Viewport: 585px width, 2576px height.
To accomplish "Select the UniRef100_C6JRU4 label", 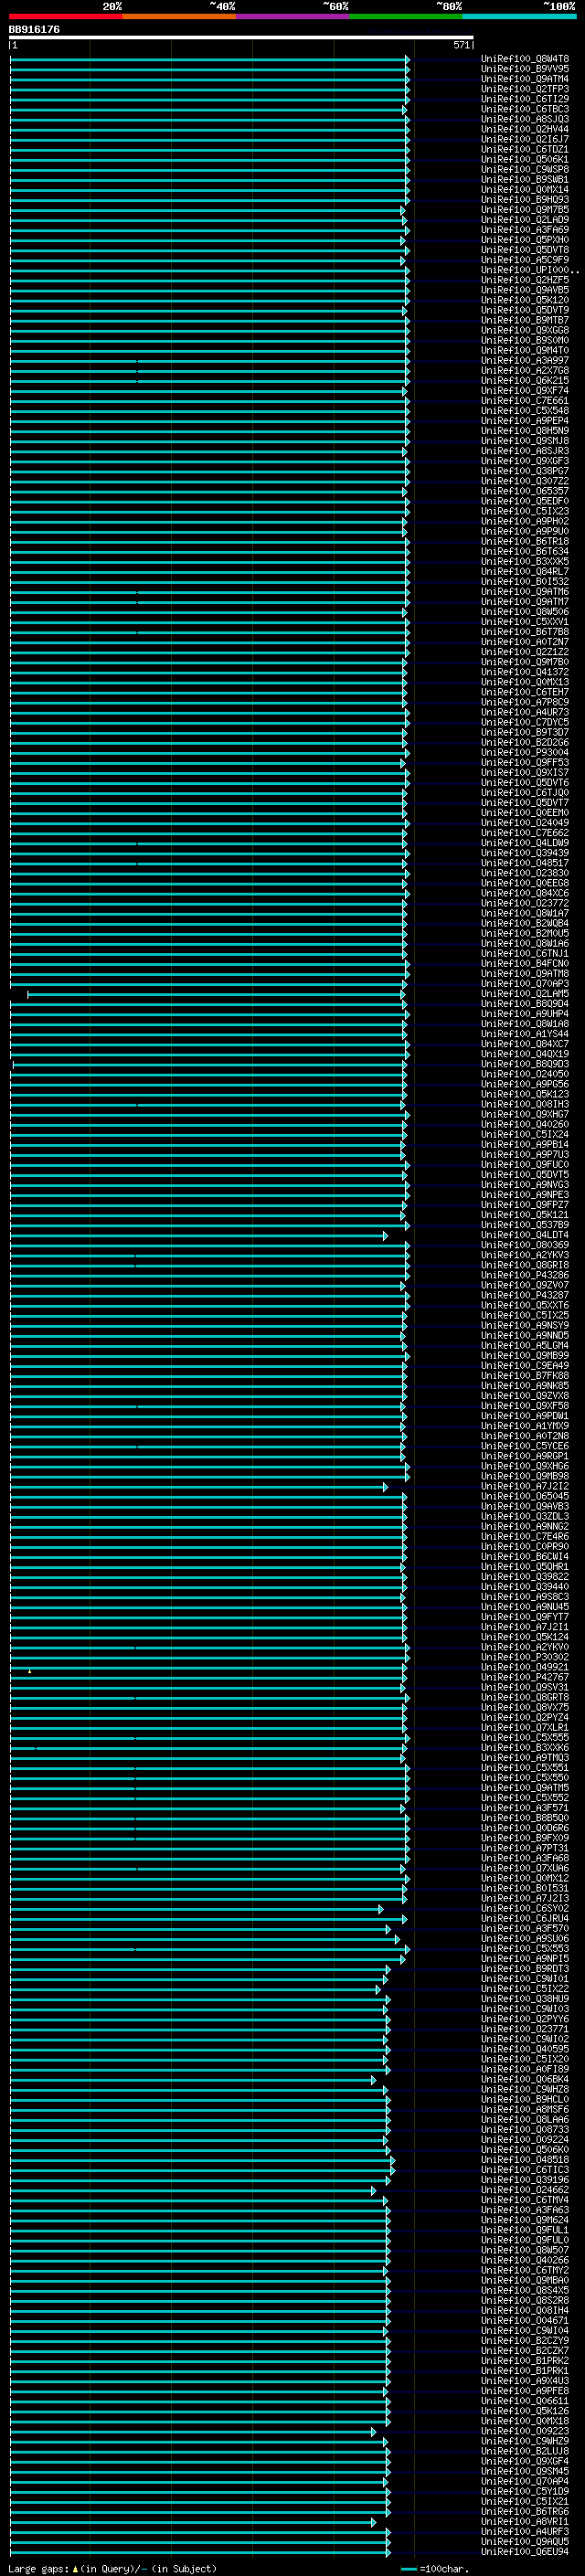I will coord(525,1918).
